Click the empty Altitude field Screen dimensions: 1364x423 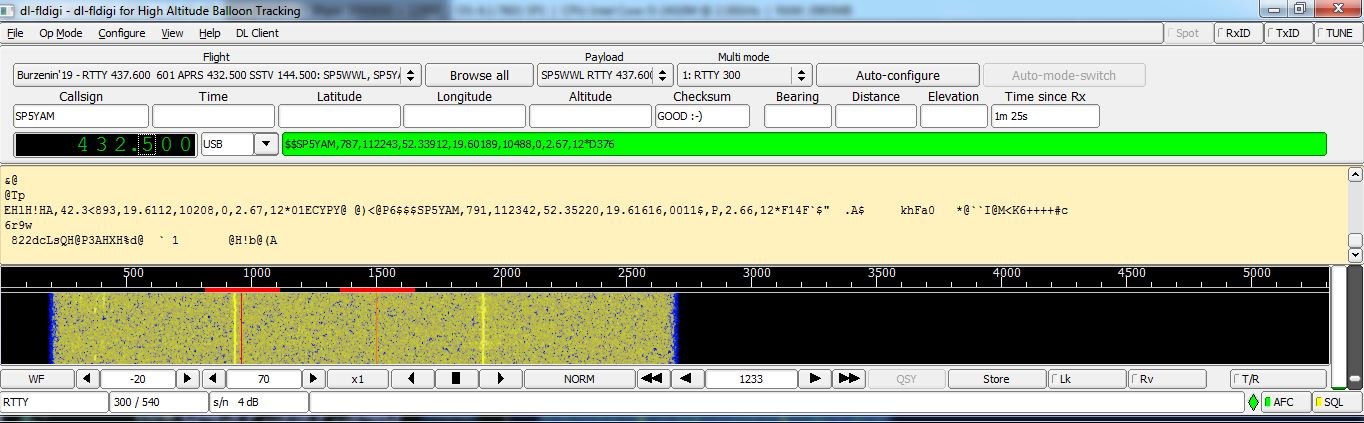point(590,116)
